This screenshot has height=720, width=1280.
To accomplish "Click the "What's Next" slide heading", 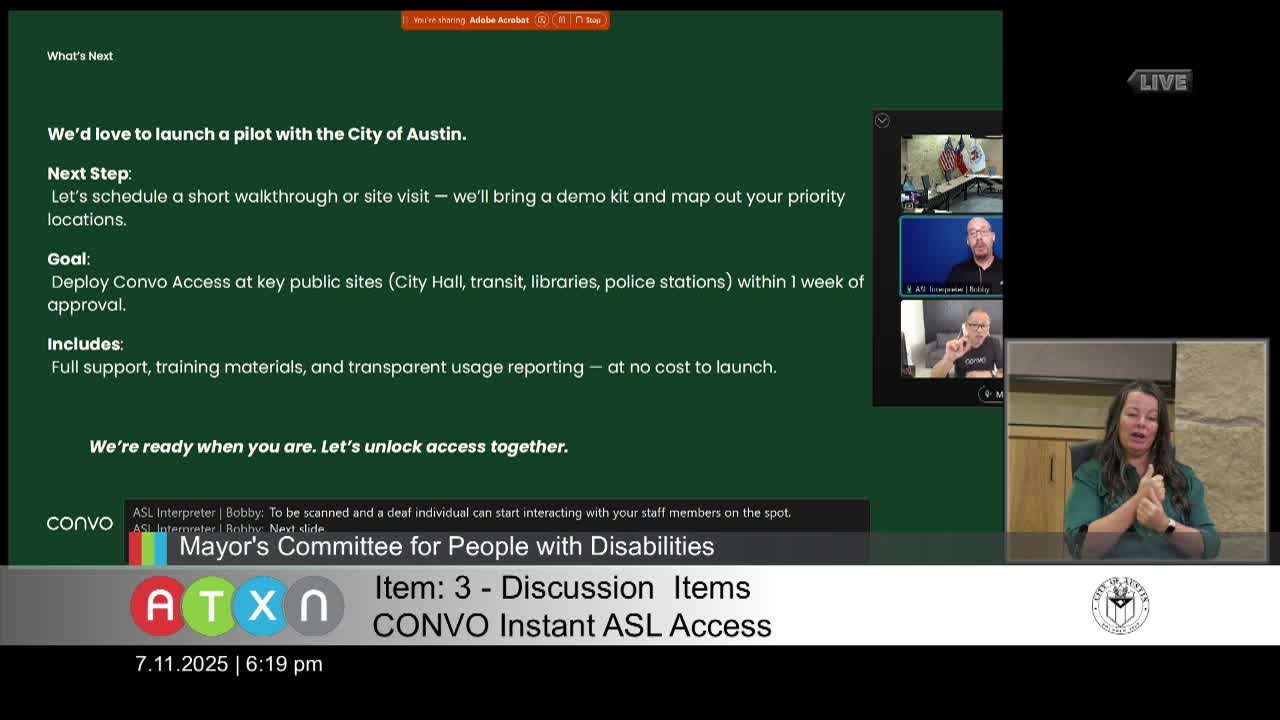I will point(80,56).
